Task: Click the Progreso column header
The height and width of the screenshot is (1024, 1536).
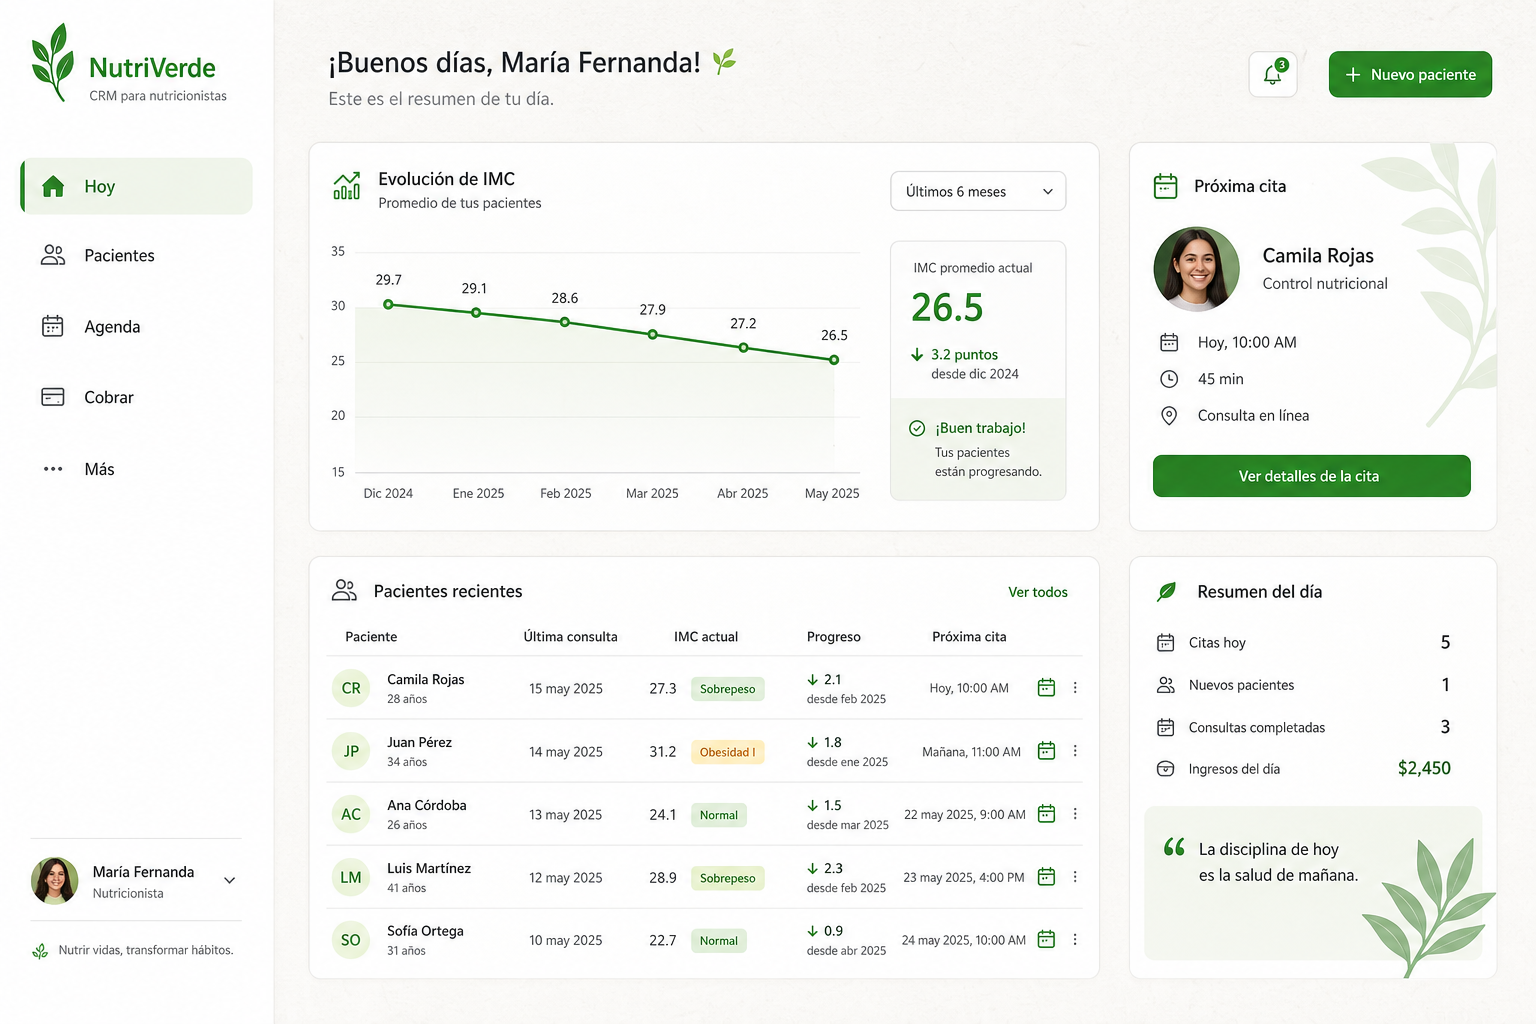Action: (x=834, y=637)
